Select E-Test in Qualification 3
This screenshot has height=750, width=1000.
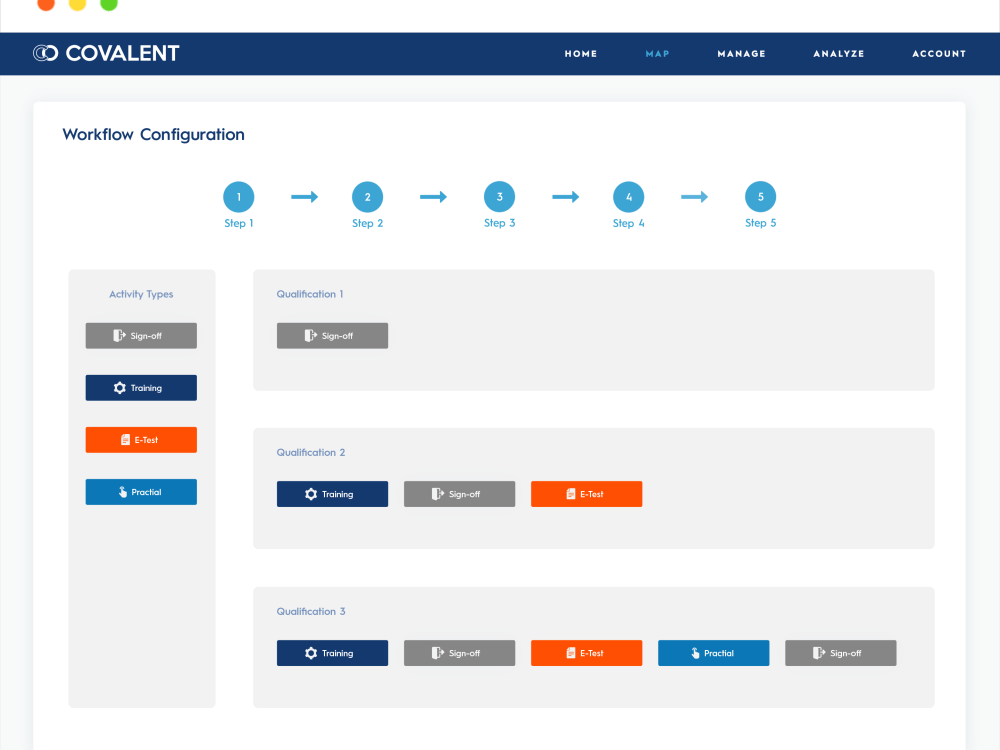click(587, 653)
